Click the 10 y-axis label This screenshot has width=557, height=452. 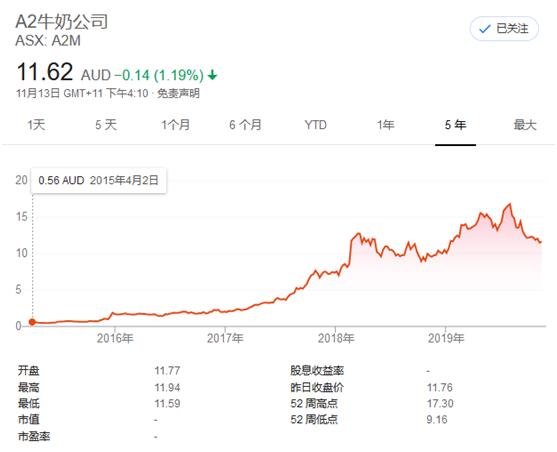coord(21,253)
